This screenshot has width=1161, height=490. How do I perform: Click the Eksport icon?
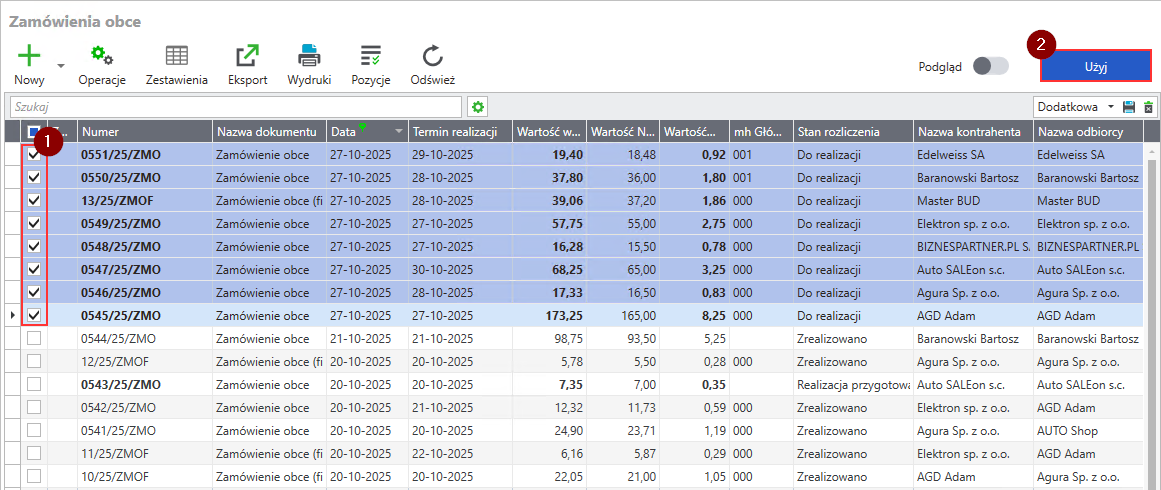tap(247, 56)
